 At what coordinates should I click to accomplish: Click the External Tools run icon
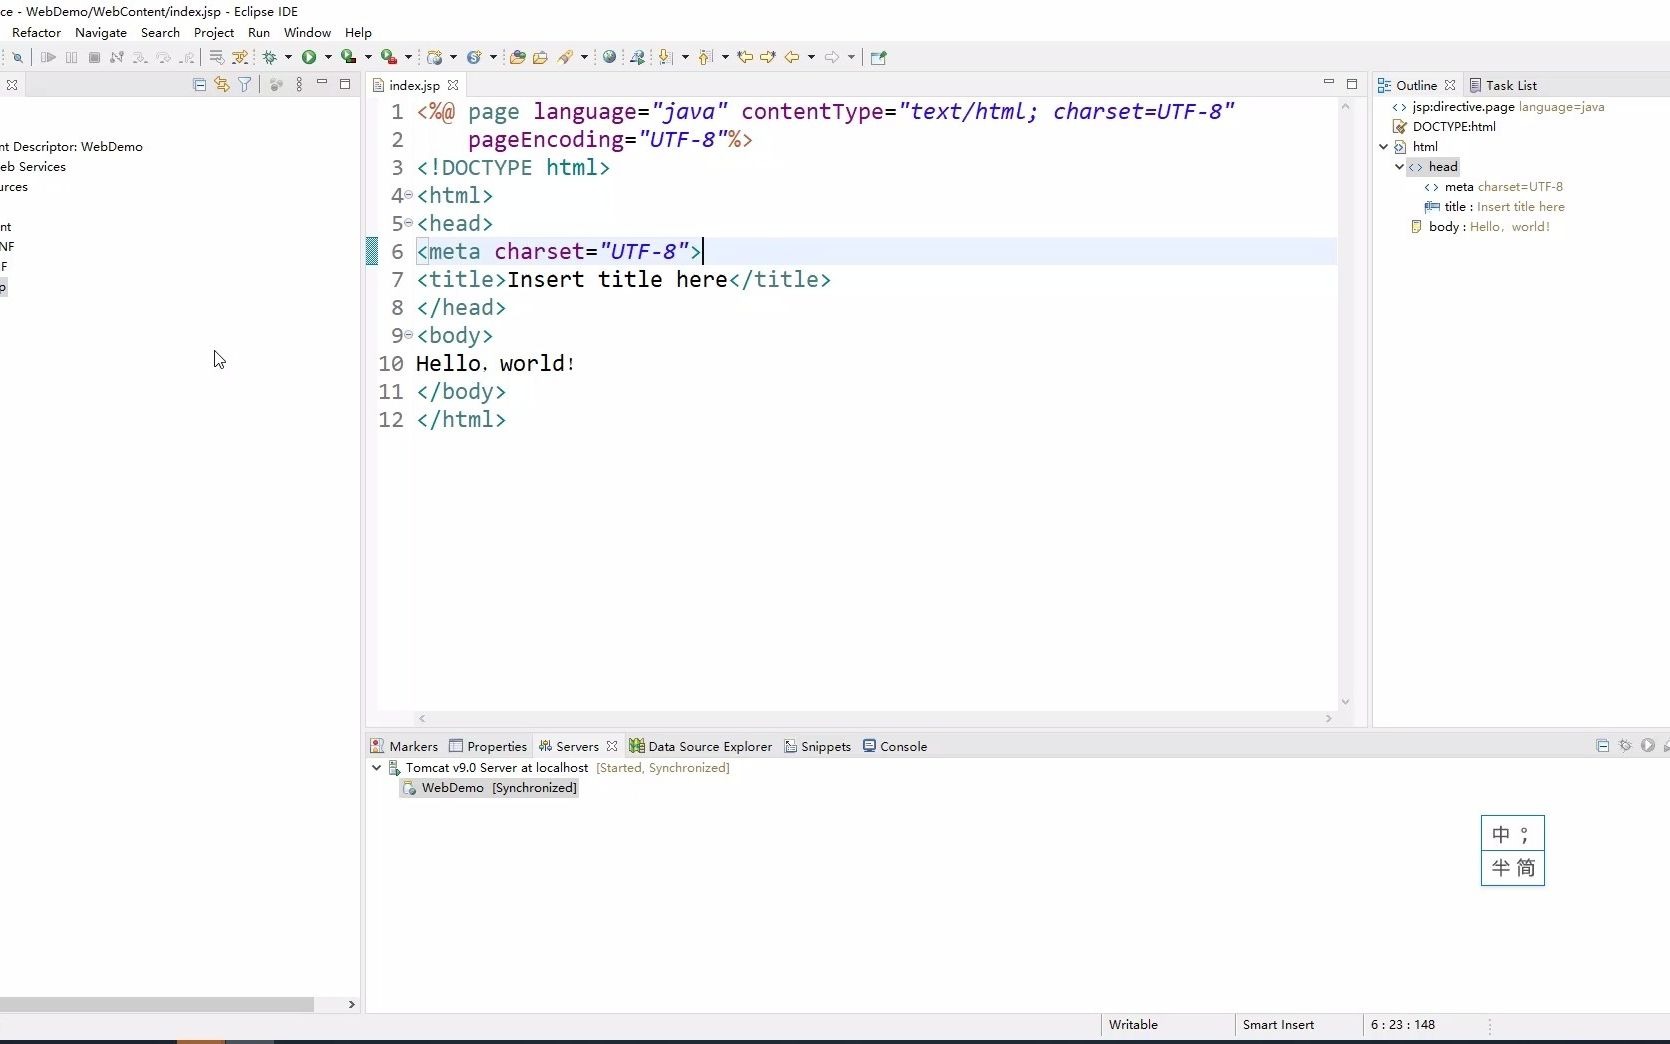(388, 57)
